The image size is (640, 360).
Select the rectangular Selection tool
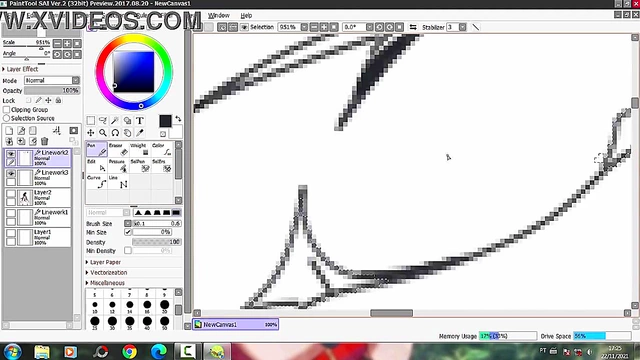pyautogui.click(x=91, y=120)
